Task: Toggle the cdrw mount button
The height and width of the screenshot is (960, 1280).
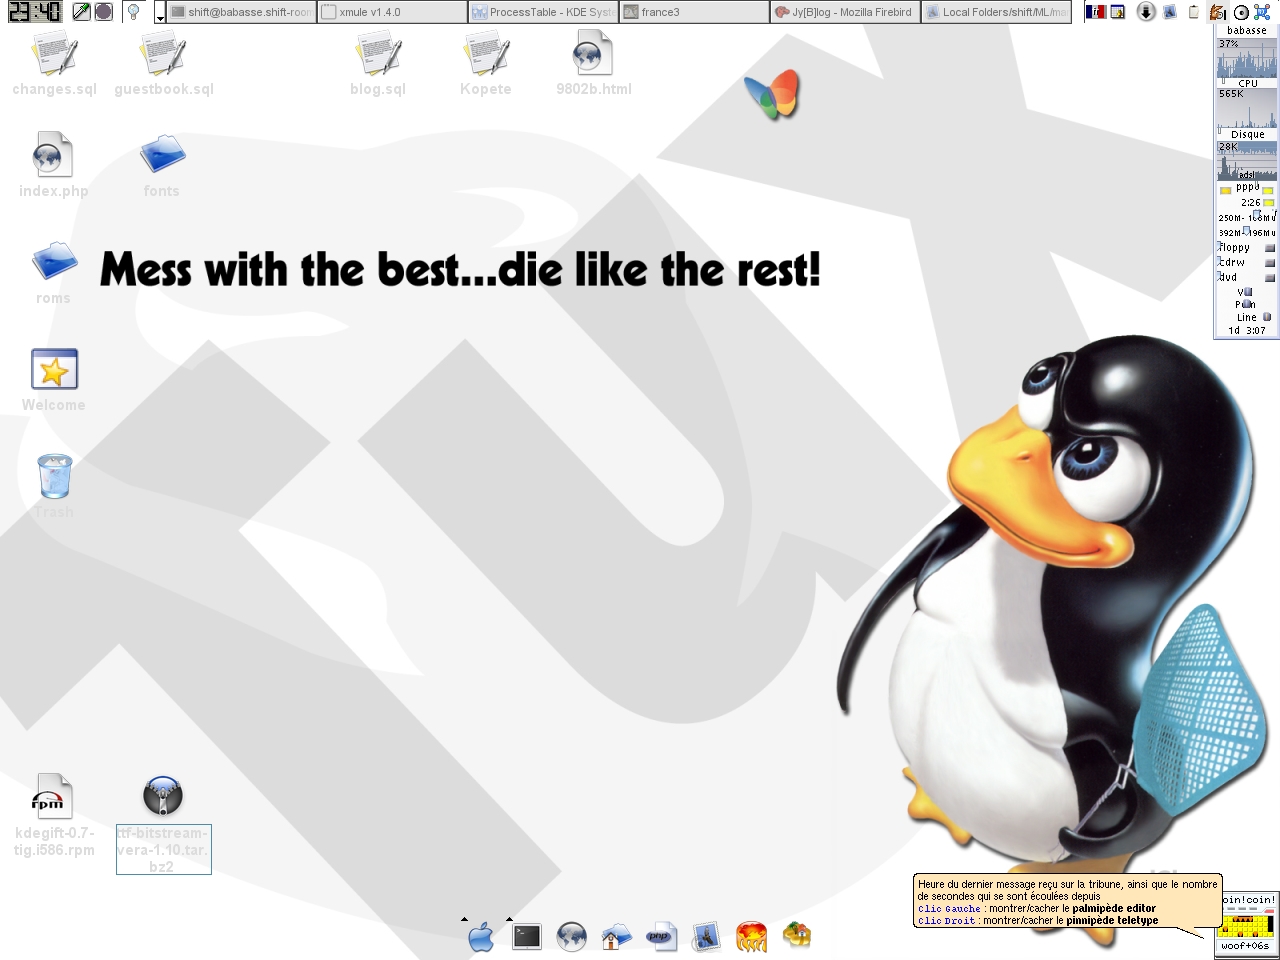Action: [1270, 263]
